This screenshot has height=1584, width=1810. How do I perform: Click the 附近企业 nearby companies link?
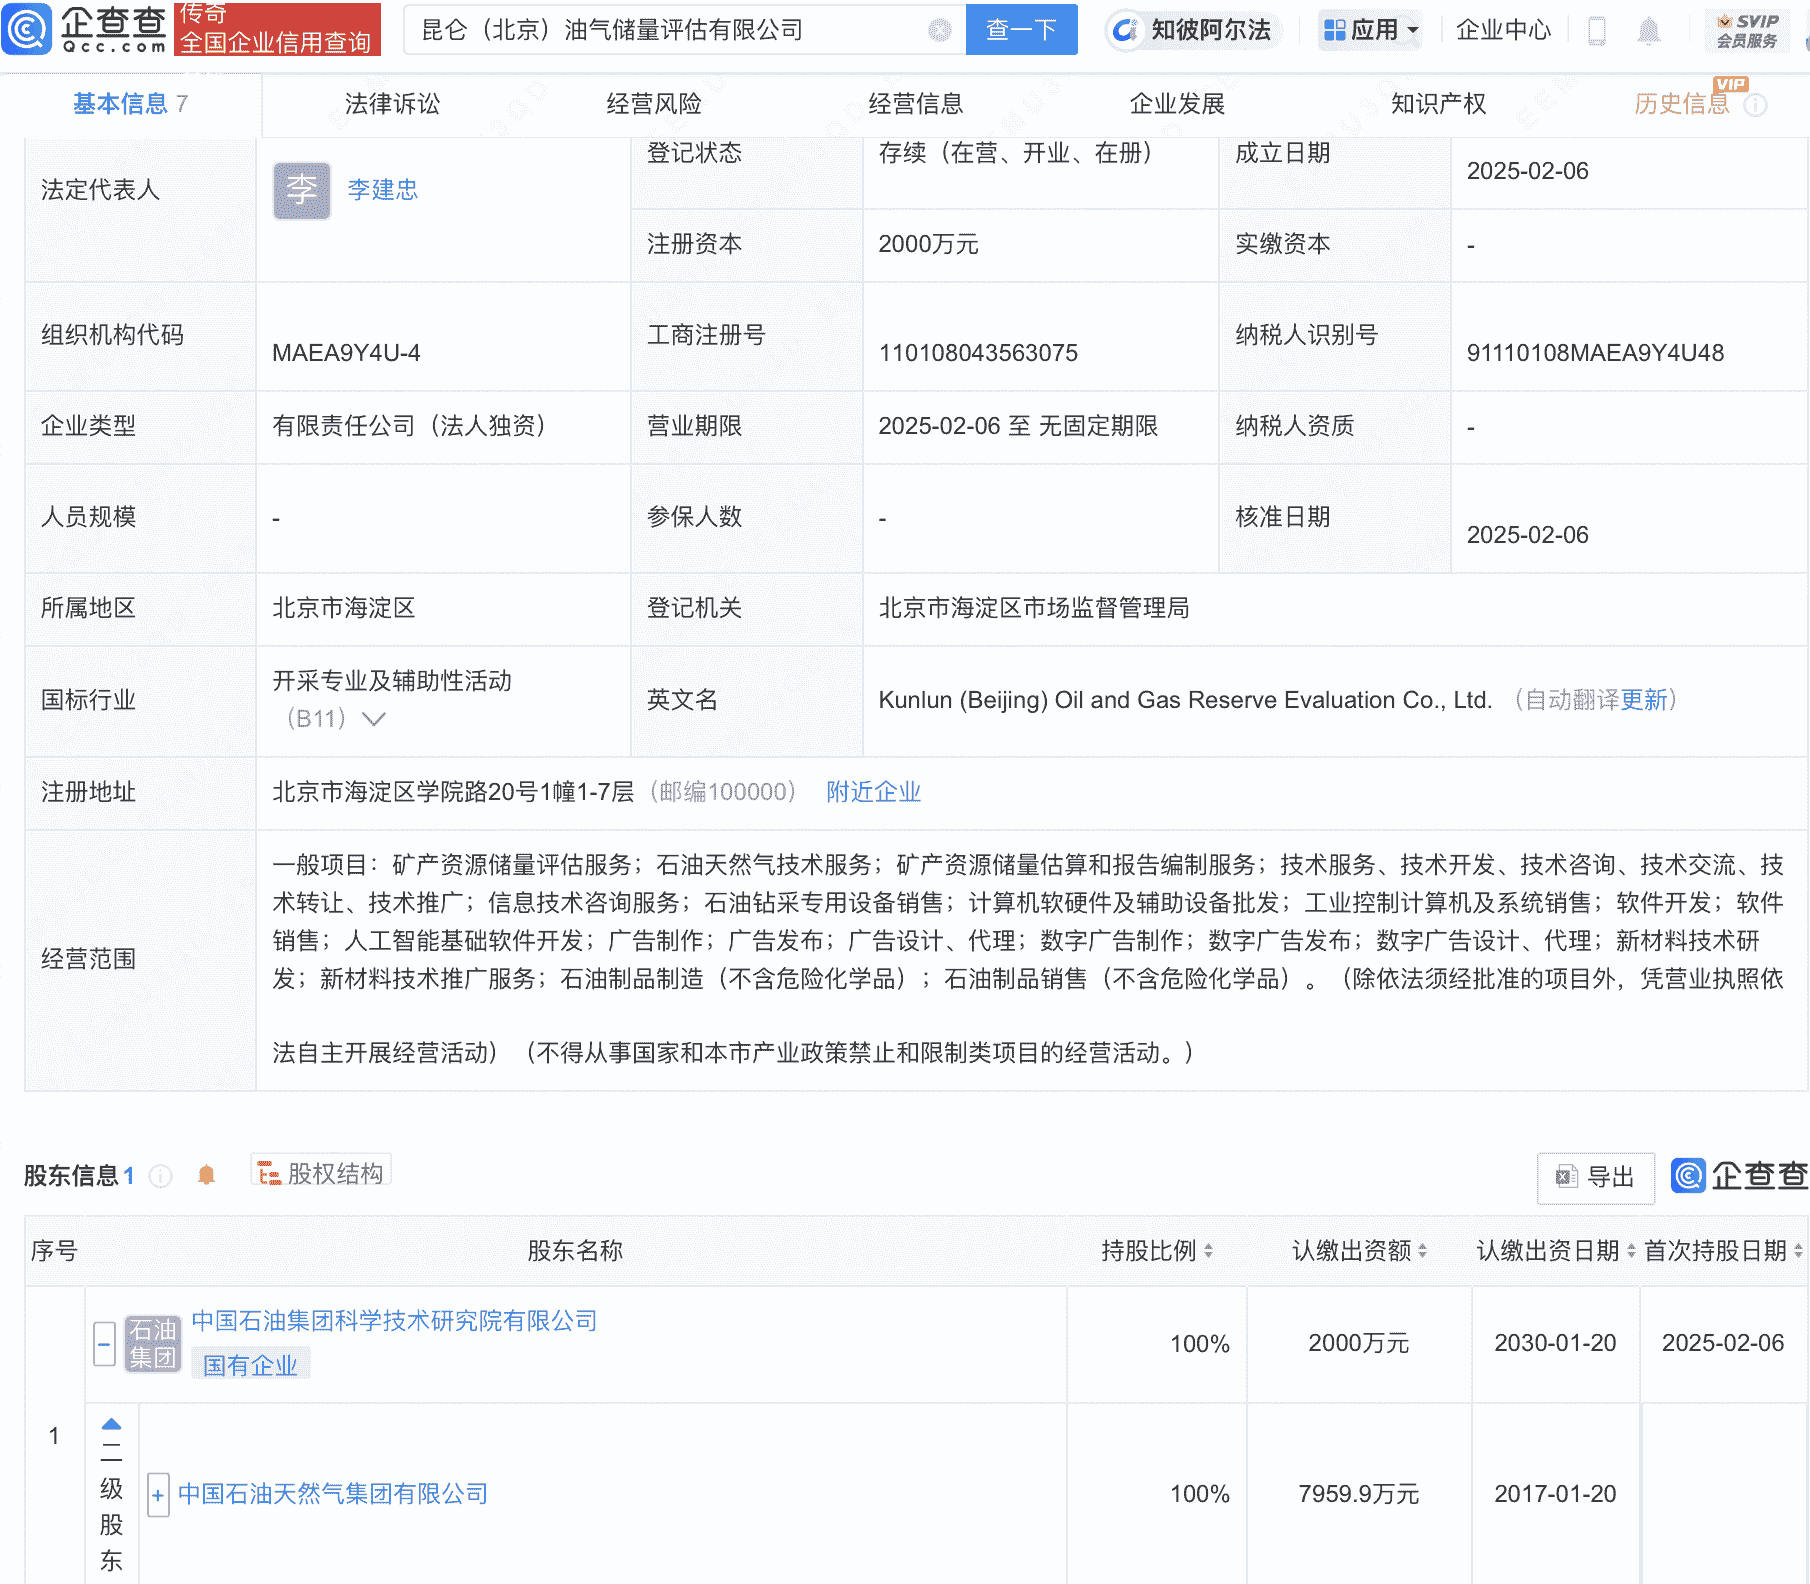pos(872,791)
